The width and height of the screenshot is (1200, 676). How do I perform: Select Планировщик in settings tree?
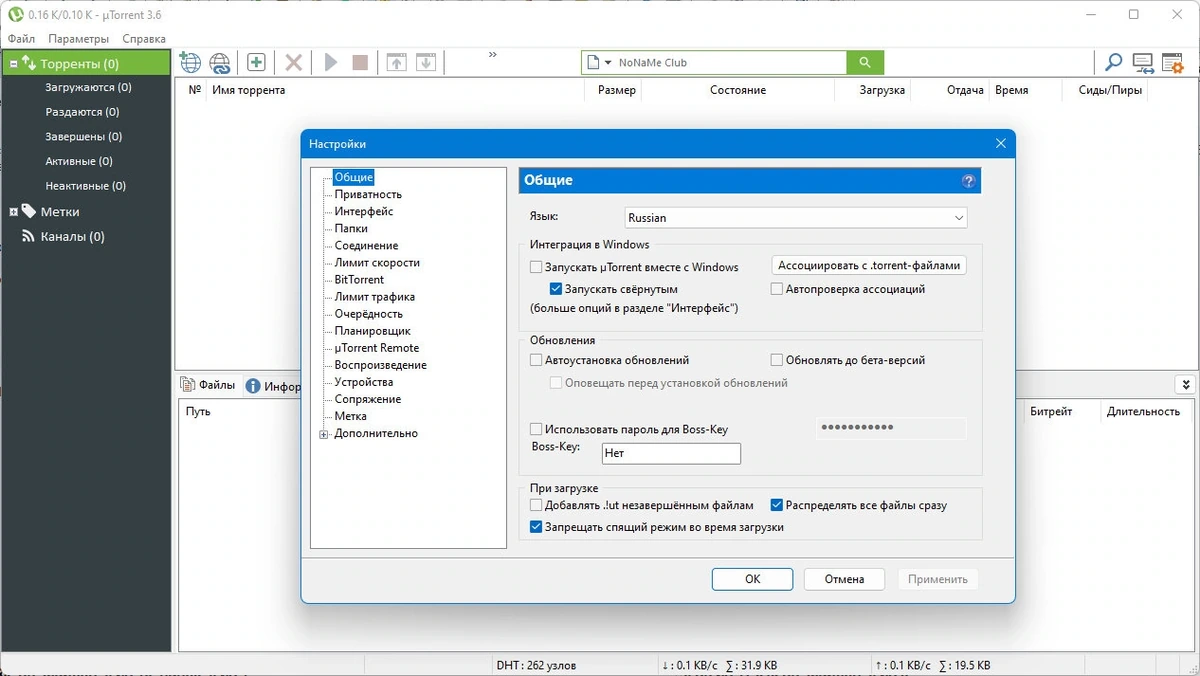pyautogui.click(x=372, y=331)
